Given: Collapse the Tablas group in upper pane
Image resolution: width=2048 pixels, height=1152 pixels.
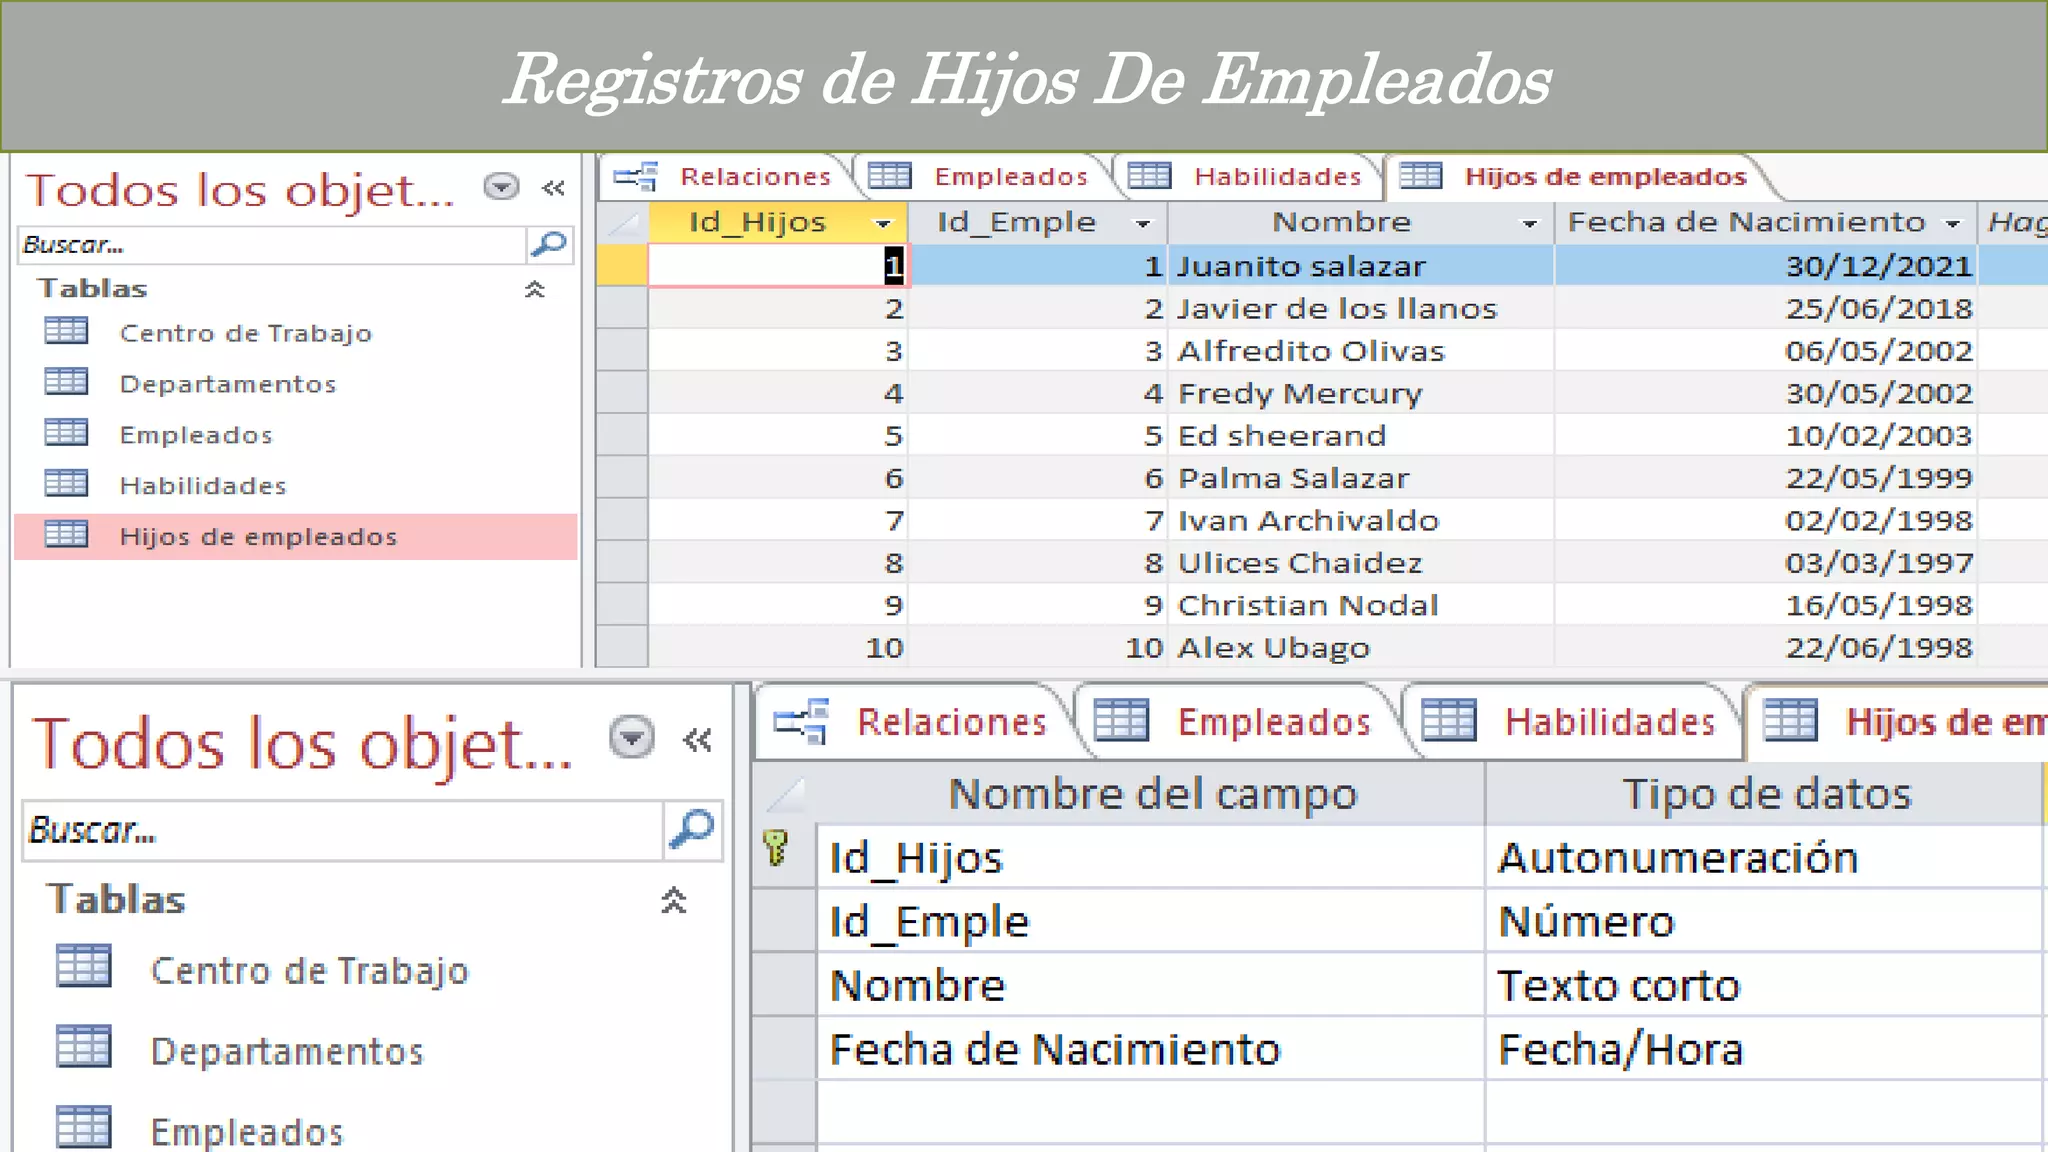Looking at the screenshot, I should pos(535,290).
